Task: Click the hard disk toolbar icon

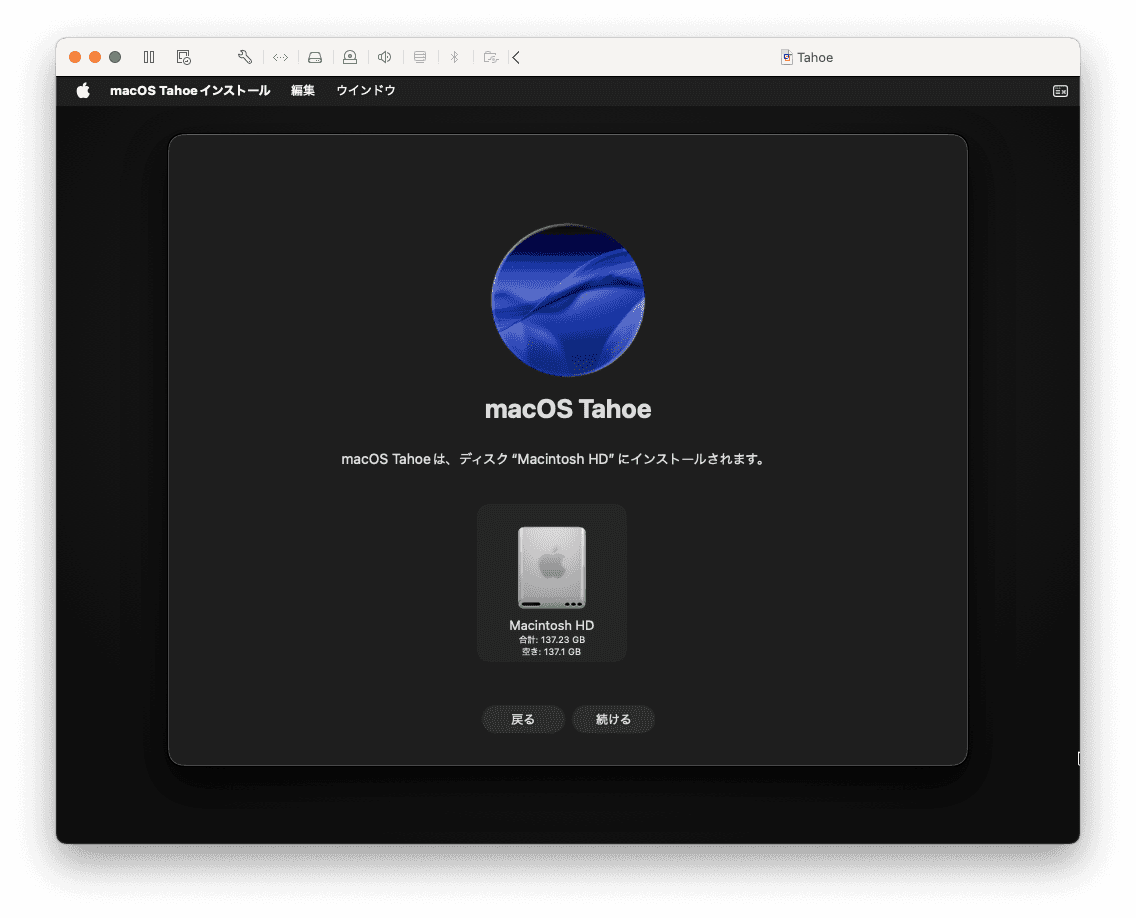Action: tap(315, 57)
